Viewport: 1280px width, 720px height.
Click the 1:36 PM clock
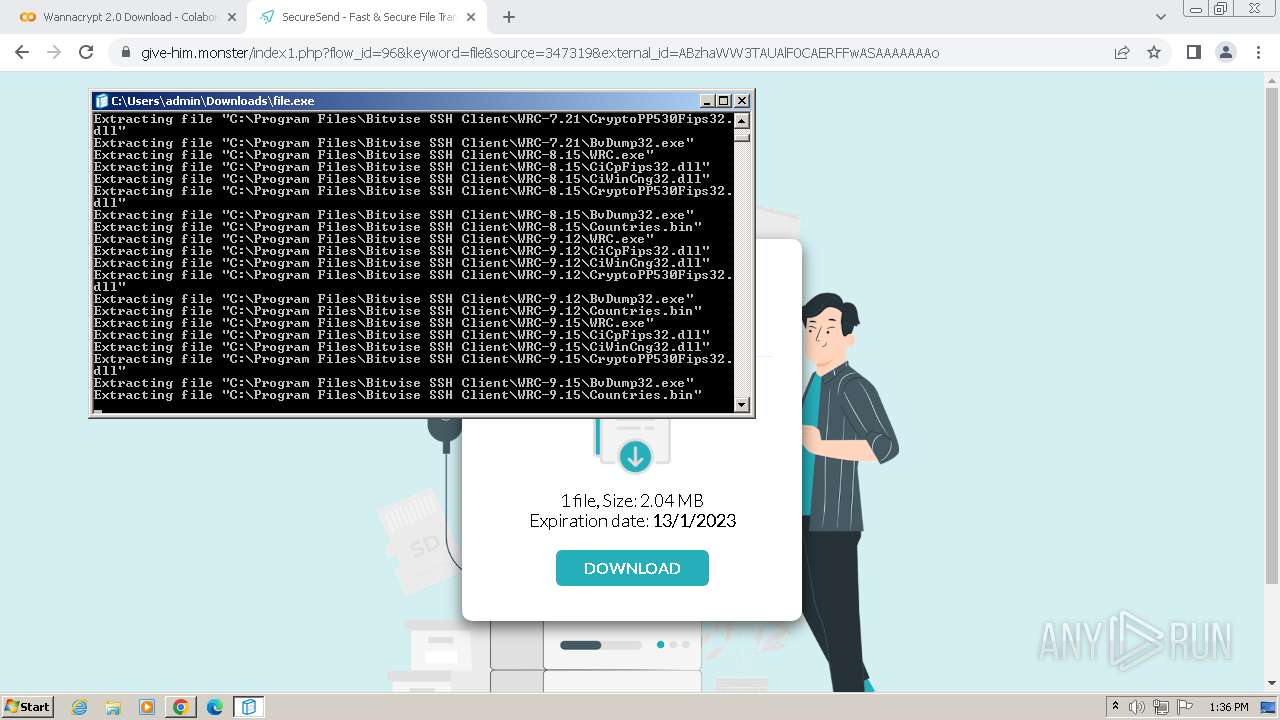tap(1229, 707)
